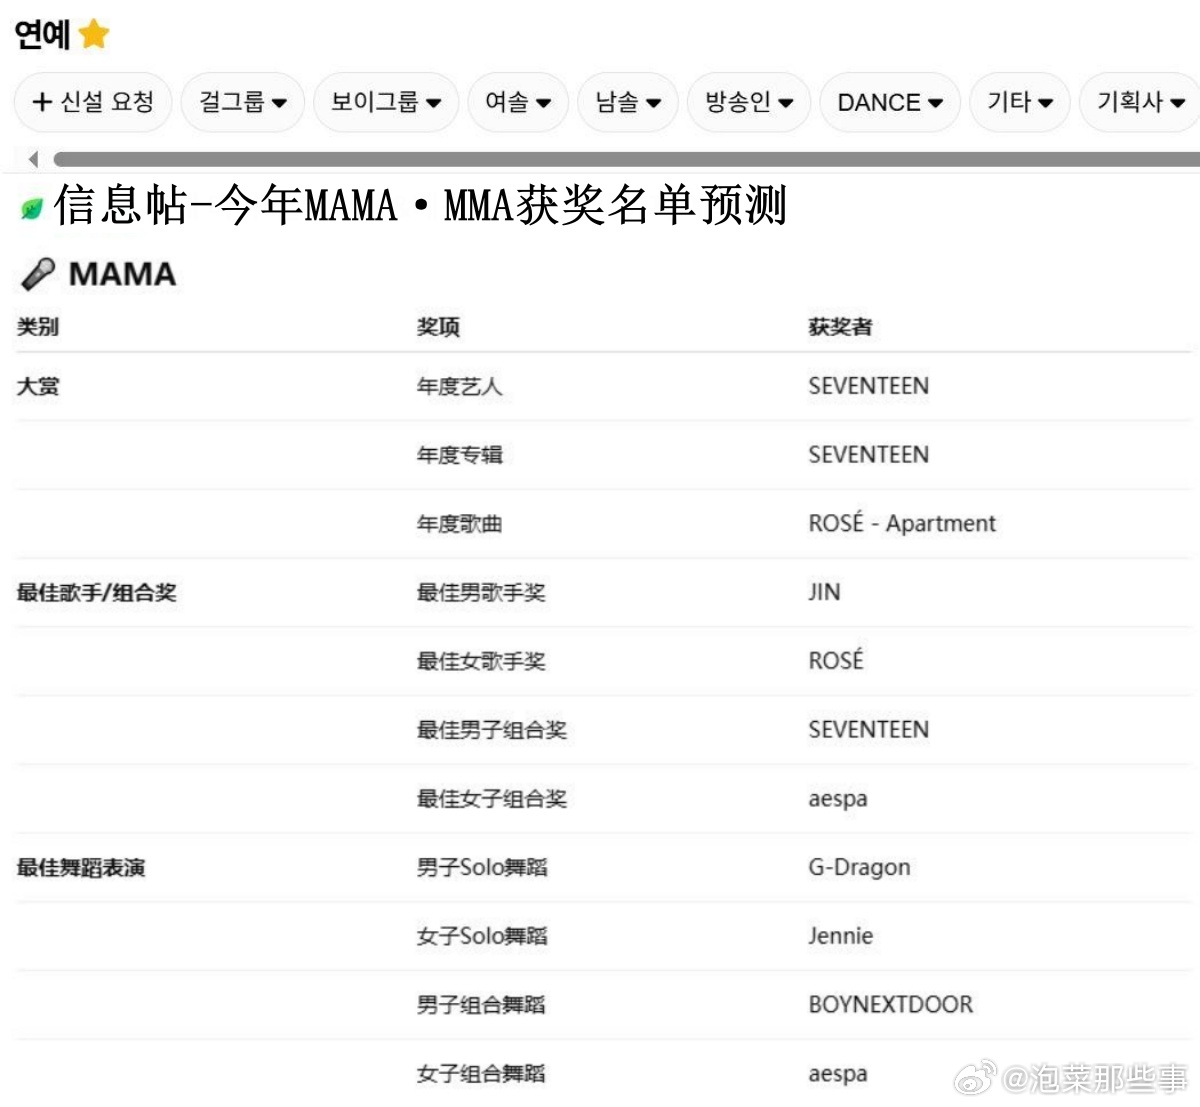The image size is (1200, 1107).
Task: Click the 年度专辑 award cell
Action: 459,455
